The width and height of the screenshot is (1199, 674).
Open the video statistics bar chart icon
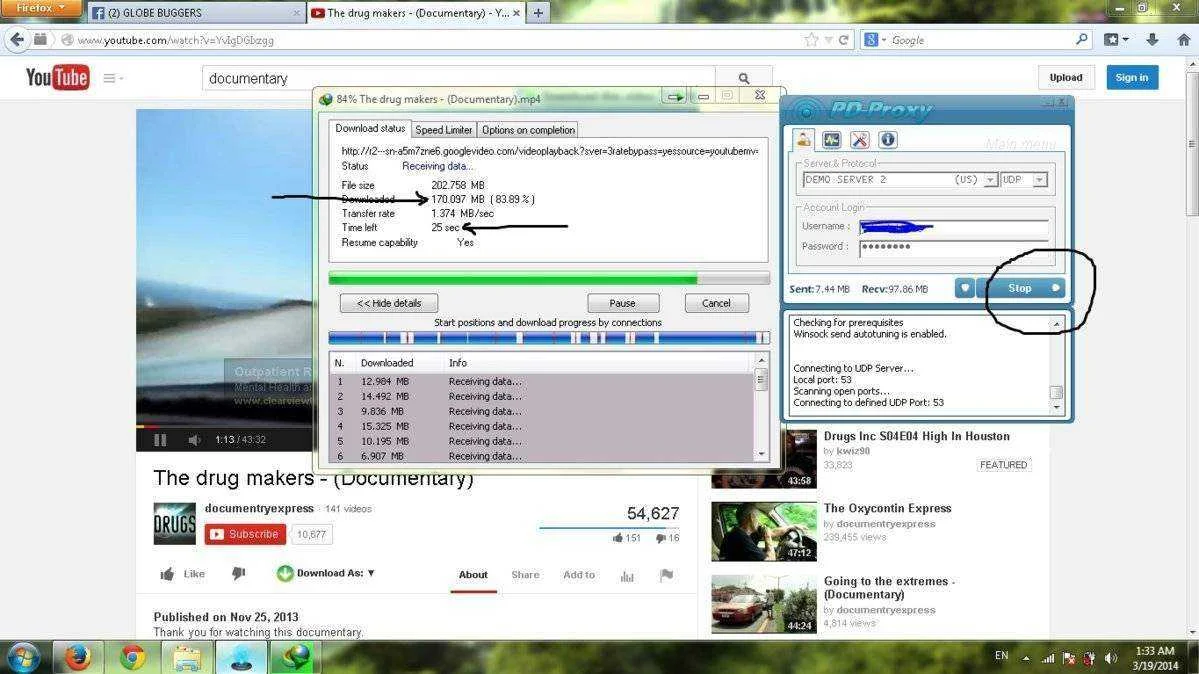(627, 576)
